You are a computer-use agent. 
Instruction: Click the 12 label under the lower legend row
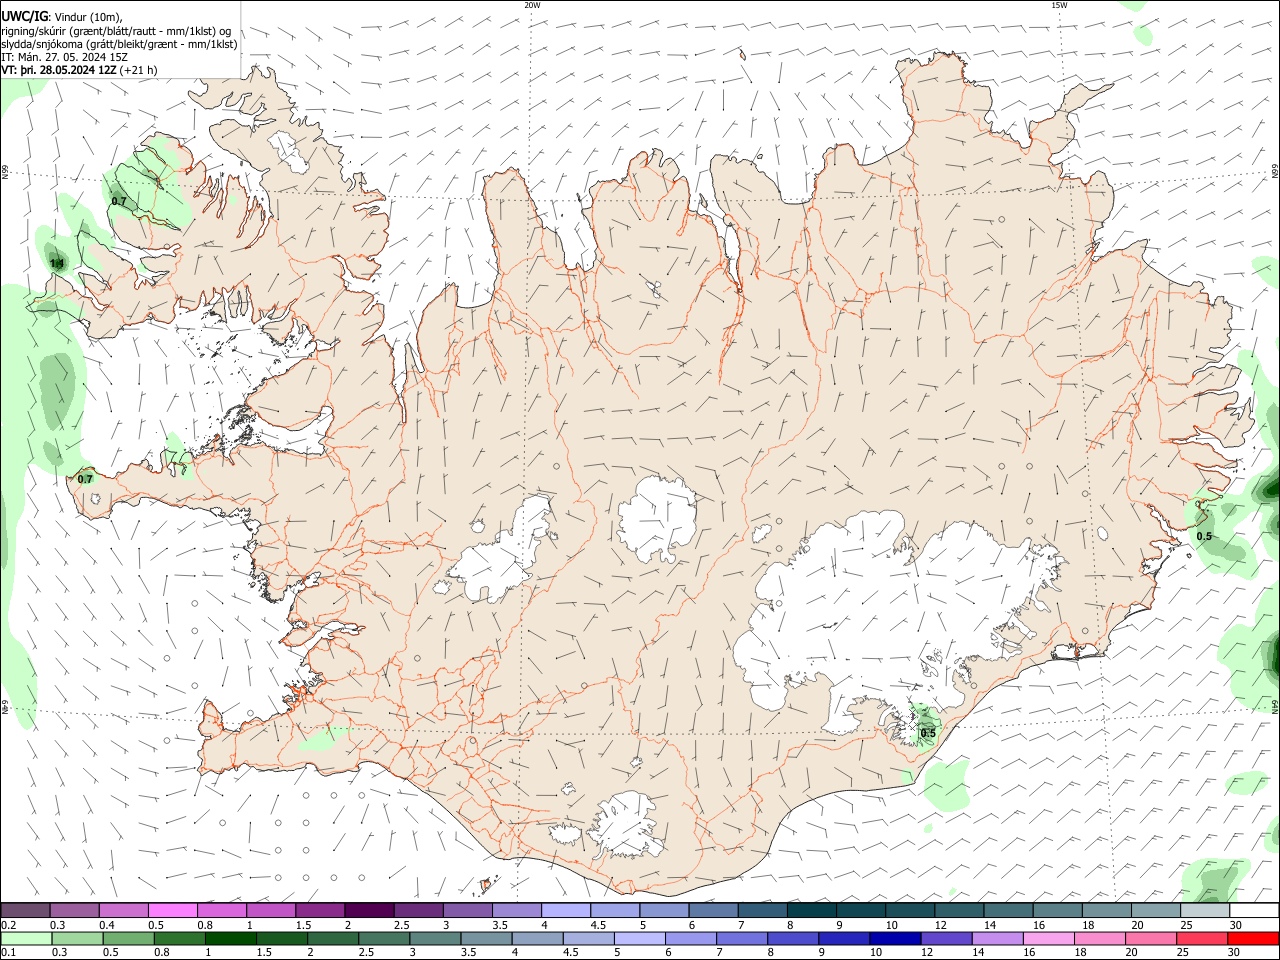click(926, 953)
